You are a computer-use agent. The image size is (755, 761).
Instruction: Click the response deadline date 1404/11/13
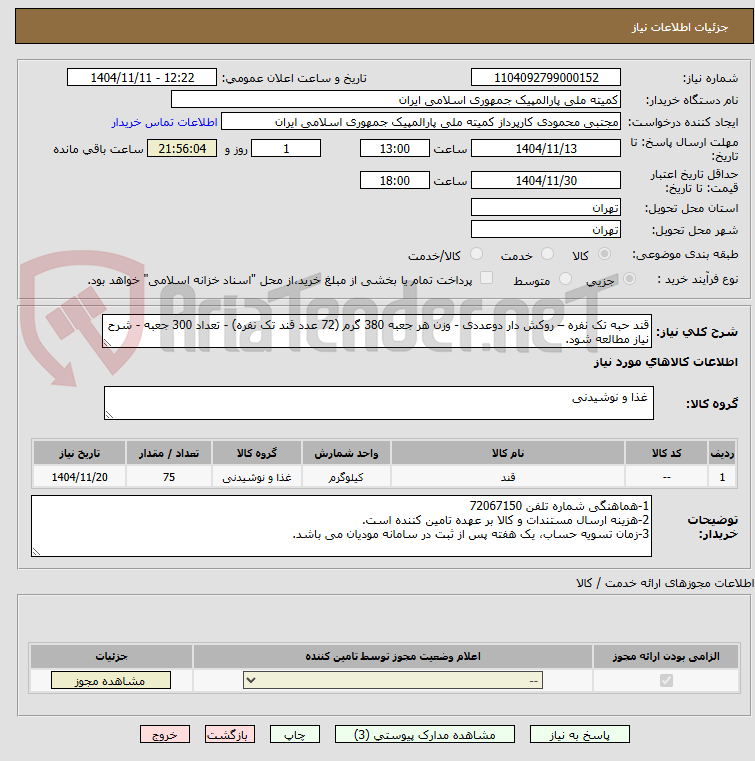pyautogui.click(x=546, y=149)
